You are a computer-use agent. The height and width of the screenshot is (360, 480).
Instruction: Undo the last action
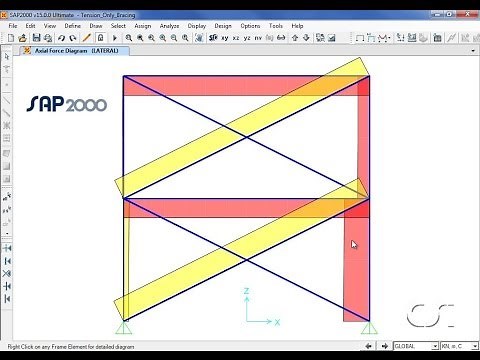[x=61, y=38]
